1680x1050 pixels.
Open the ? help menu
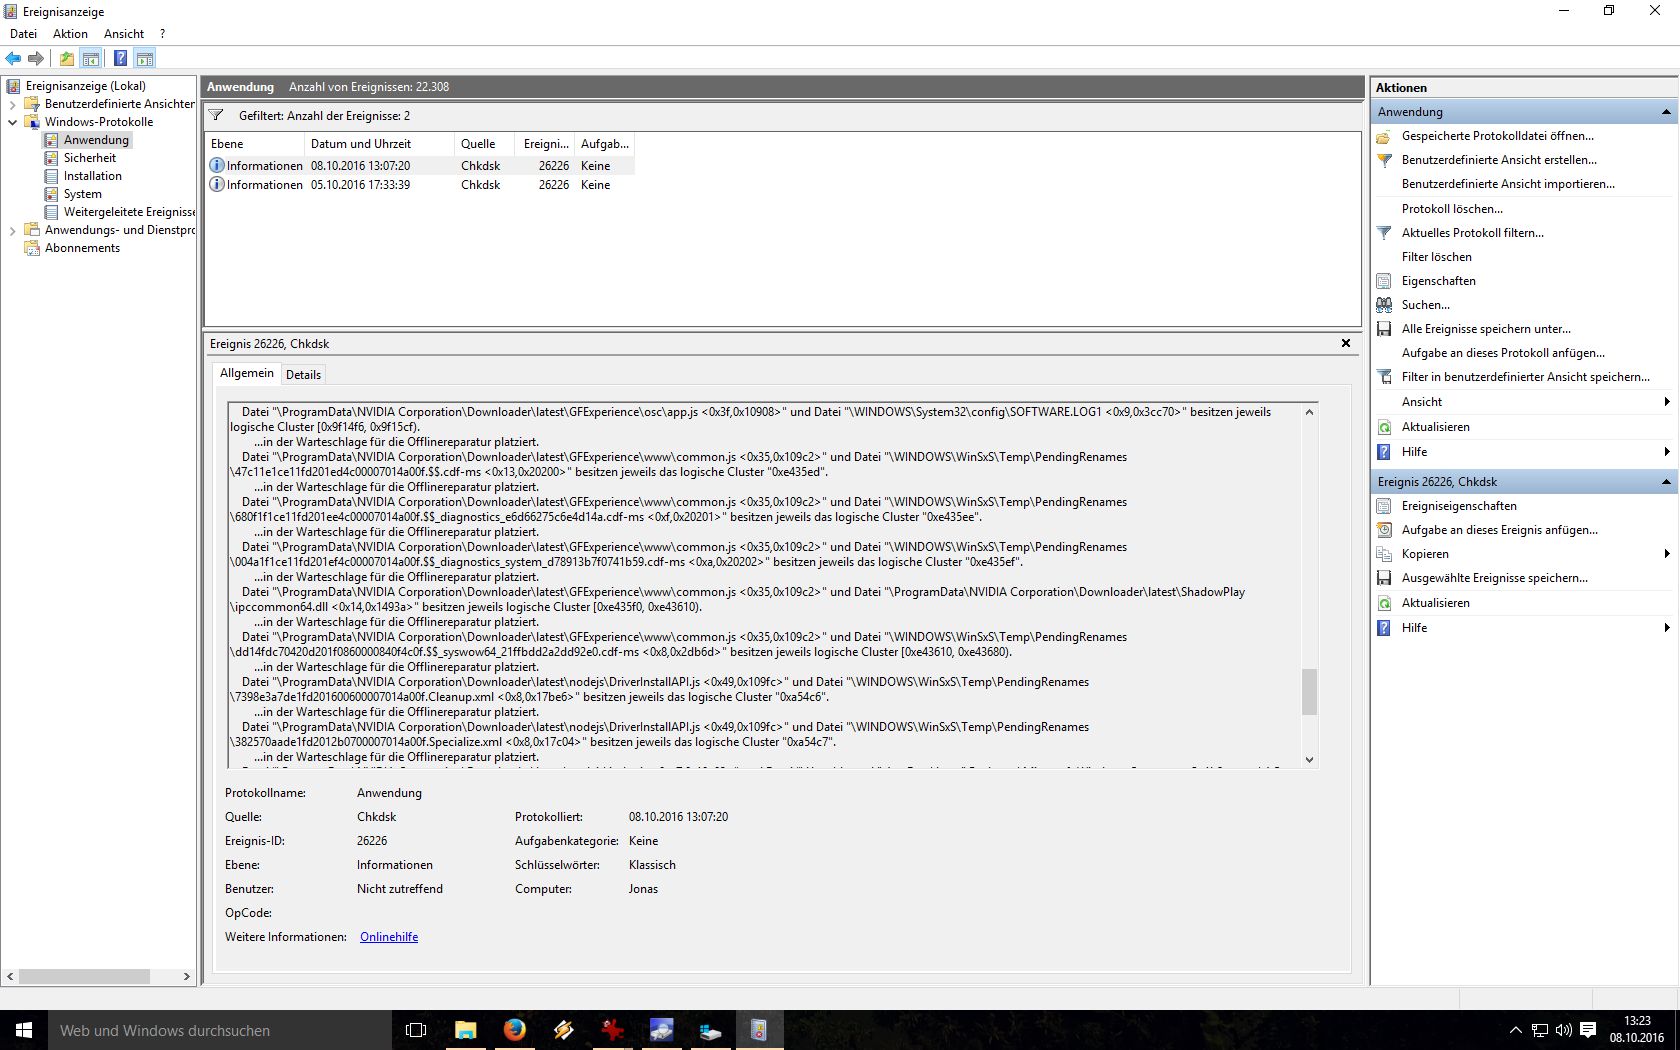coord(162,34)
